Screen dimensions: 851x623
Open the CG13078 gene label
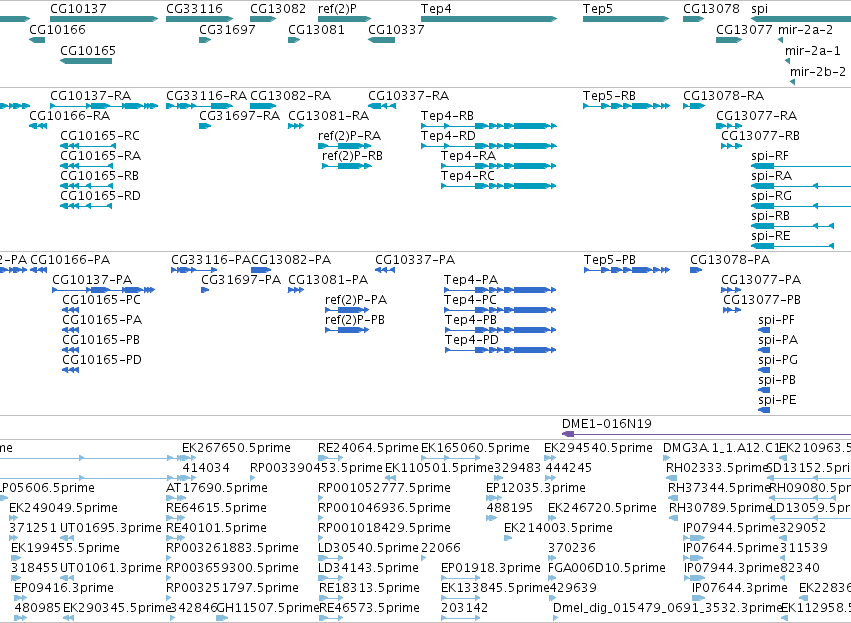tap(711, 9)
